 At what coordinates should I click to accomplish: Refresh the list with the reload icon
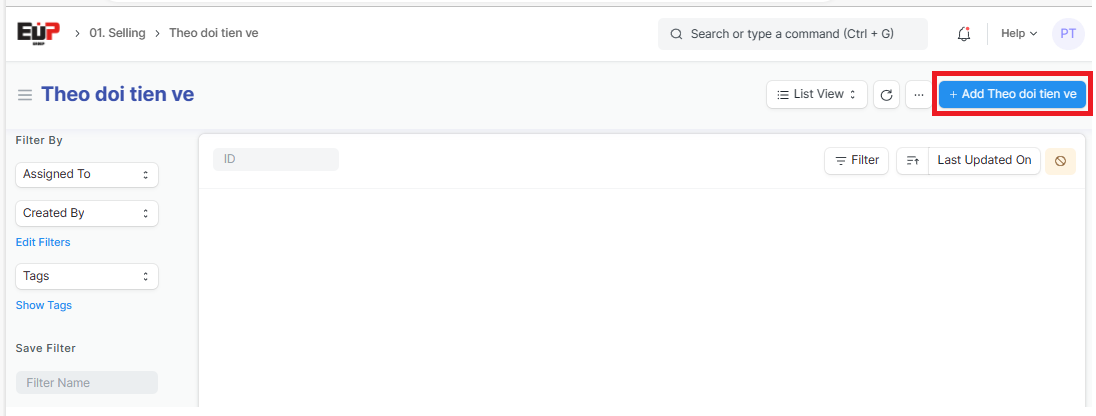pos(886,95)
